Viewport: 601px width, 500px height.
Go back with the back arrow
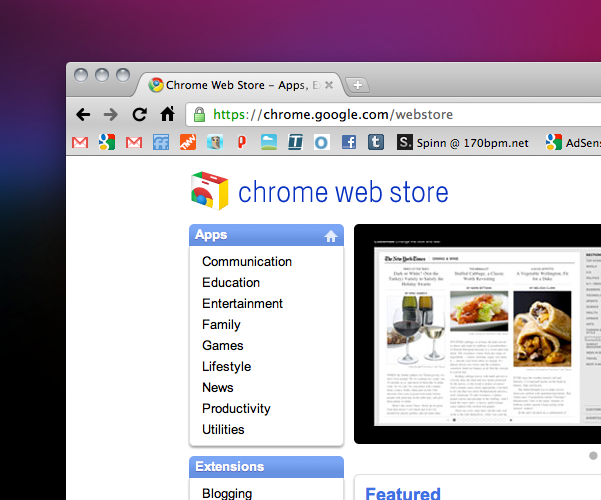pyautogui.click(x=83, y=115)
